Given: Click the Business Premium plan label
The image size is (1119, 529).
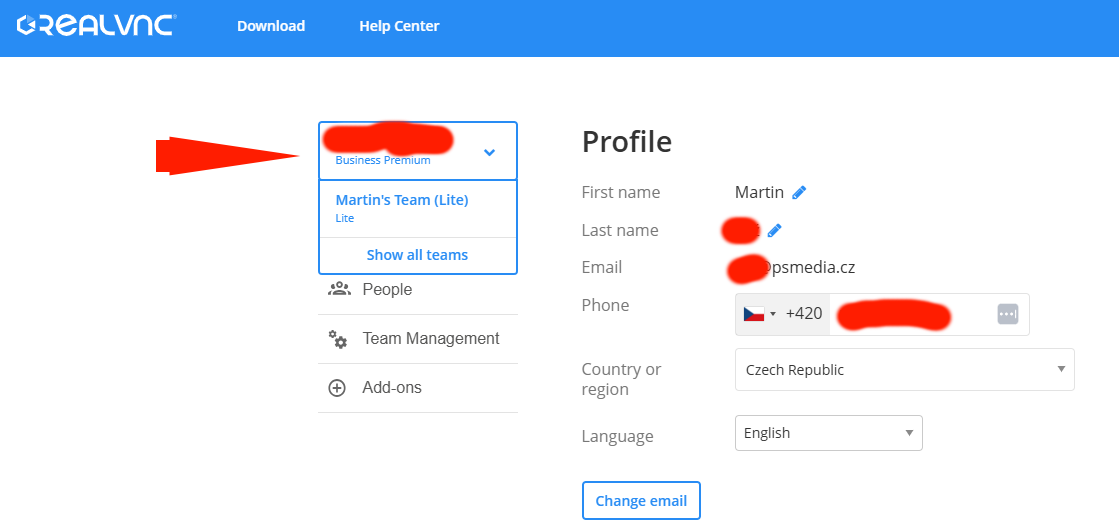Looking at the screenshot, I should point(383,160).
